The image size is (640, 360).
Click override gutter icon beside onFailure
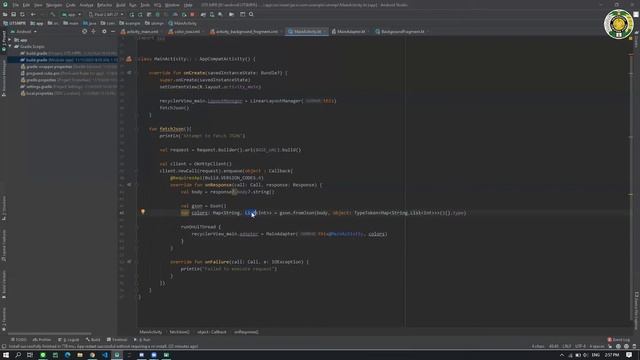(x=129, y=262)
